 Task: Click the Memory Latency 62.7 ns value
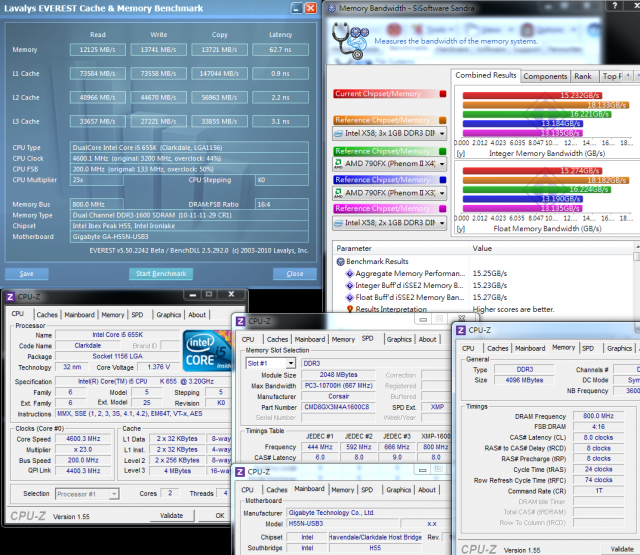coord(280,50)
